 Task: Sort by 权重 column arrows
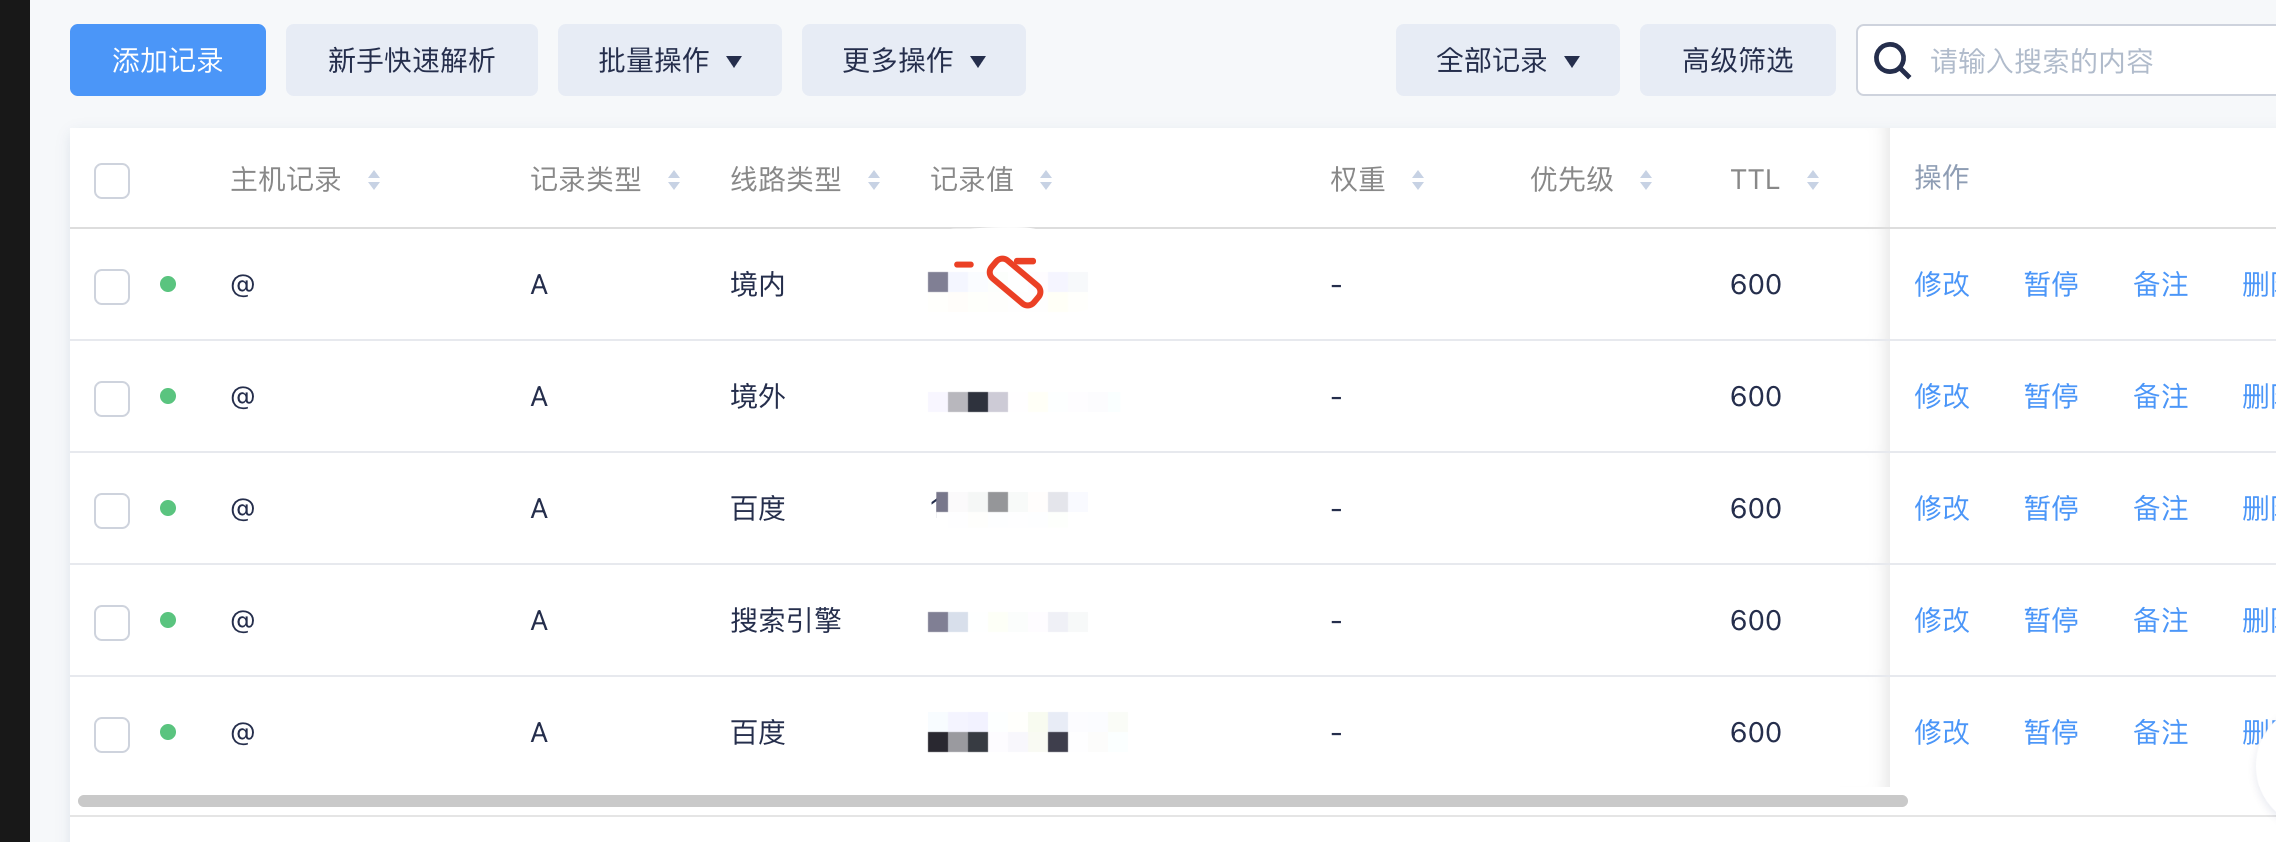coord(1418,180)
